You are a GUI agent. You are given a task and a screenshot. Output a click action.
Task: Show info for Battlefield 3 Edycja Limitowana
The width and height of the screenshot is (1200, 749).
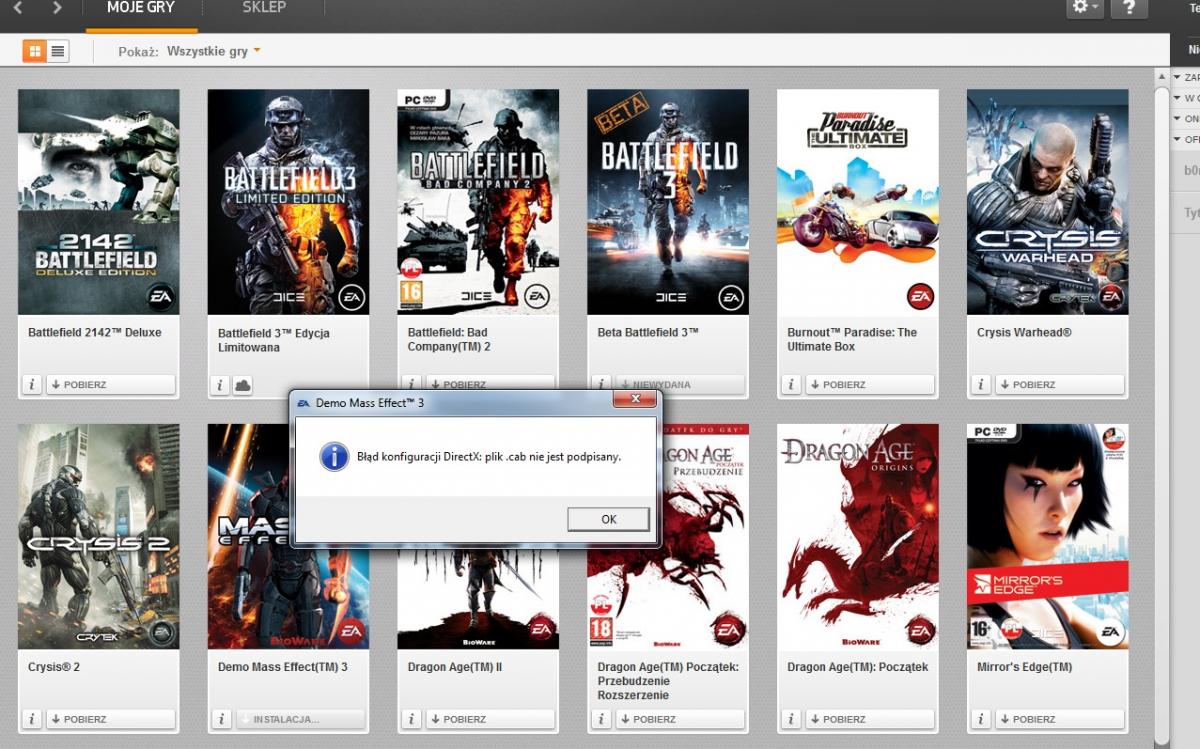[x=222, y=385]
